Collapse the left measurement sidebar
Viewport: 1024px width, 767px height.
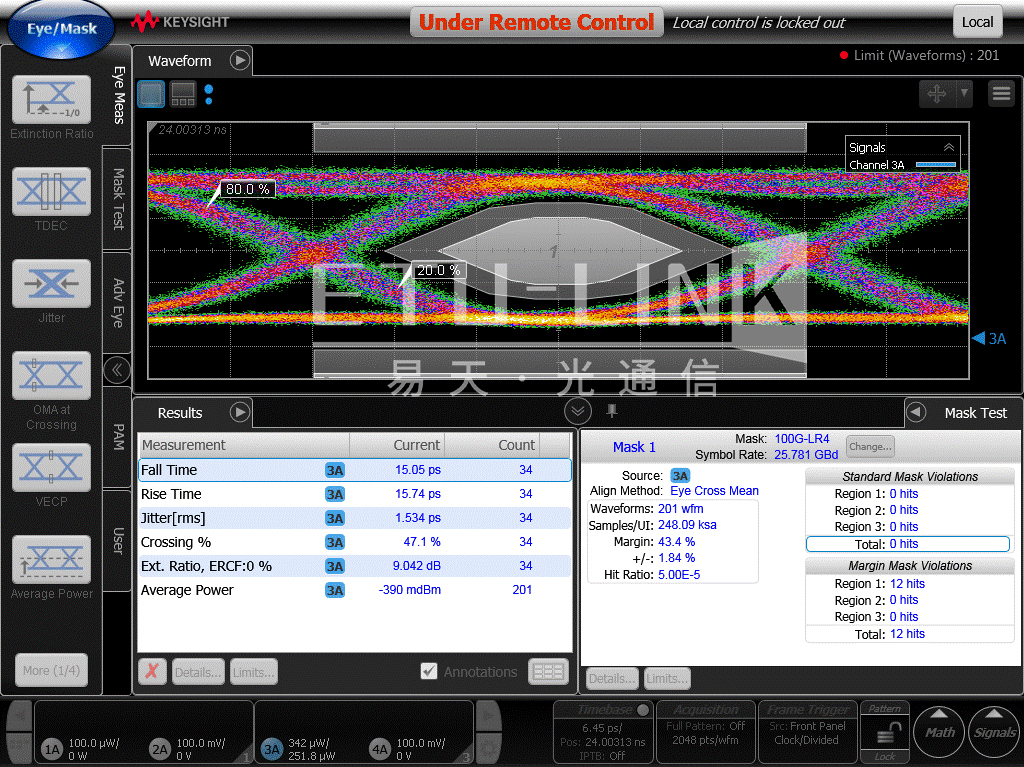pyautogui.click(x=117, y=370)
